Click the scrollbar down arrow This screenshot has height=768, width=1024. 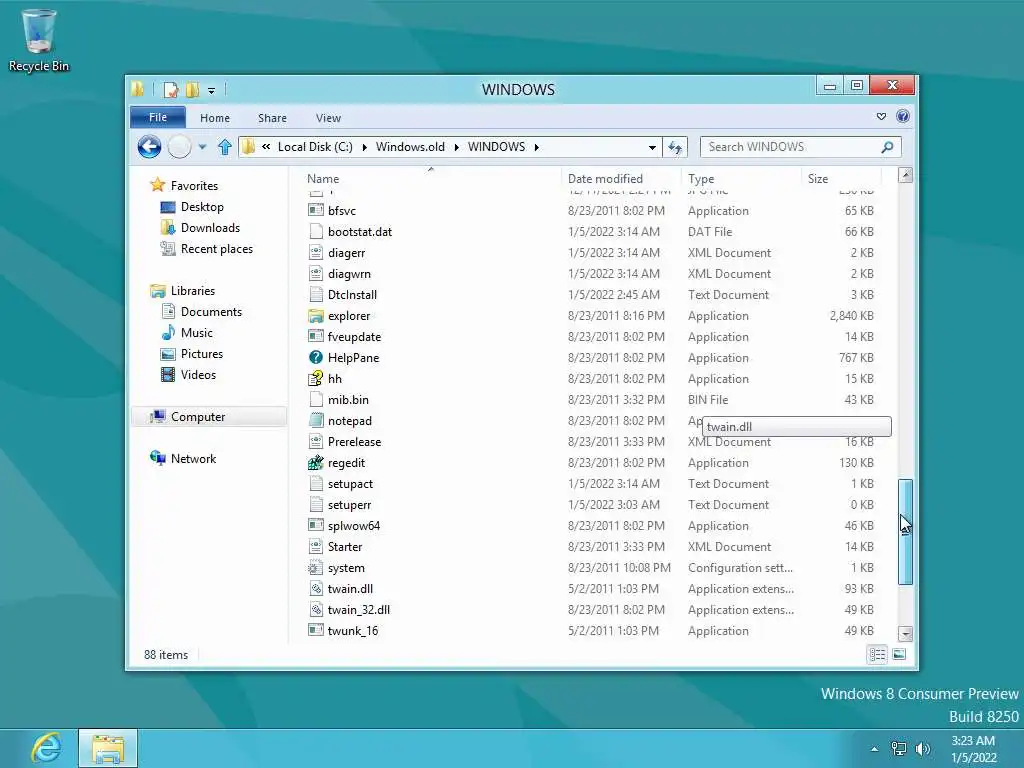(905, 633)
